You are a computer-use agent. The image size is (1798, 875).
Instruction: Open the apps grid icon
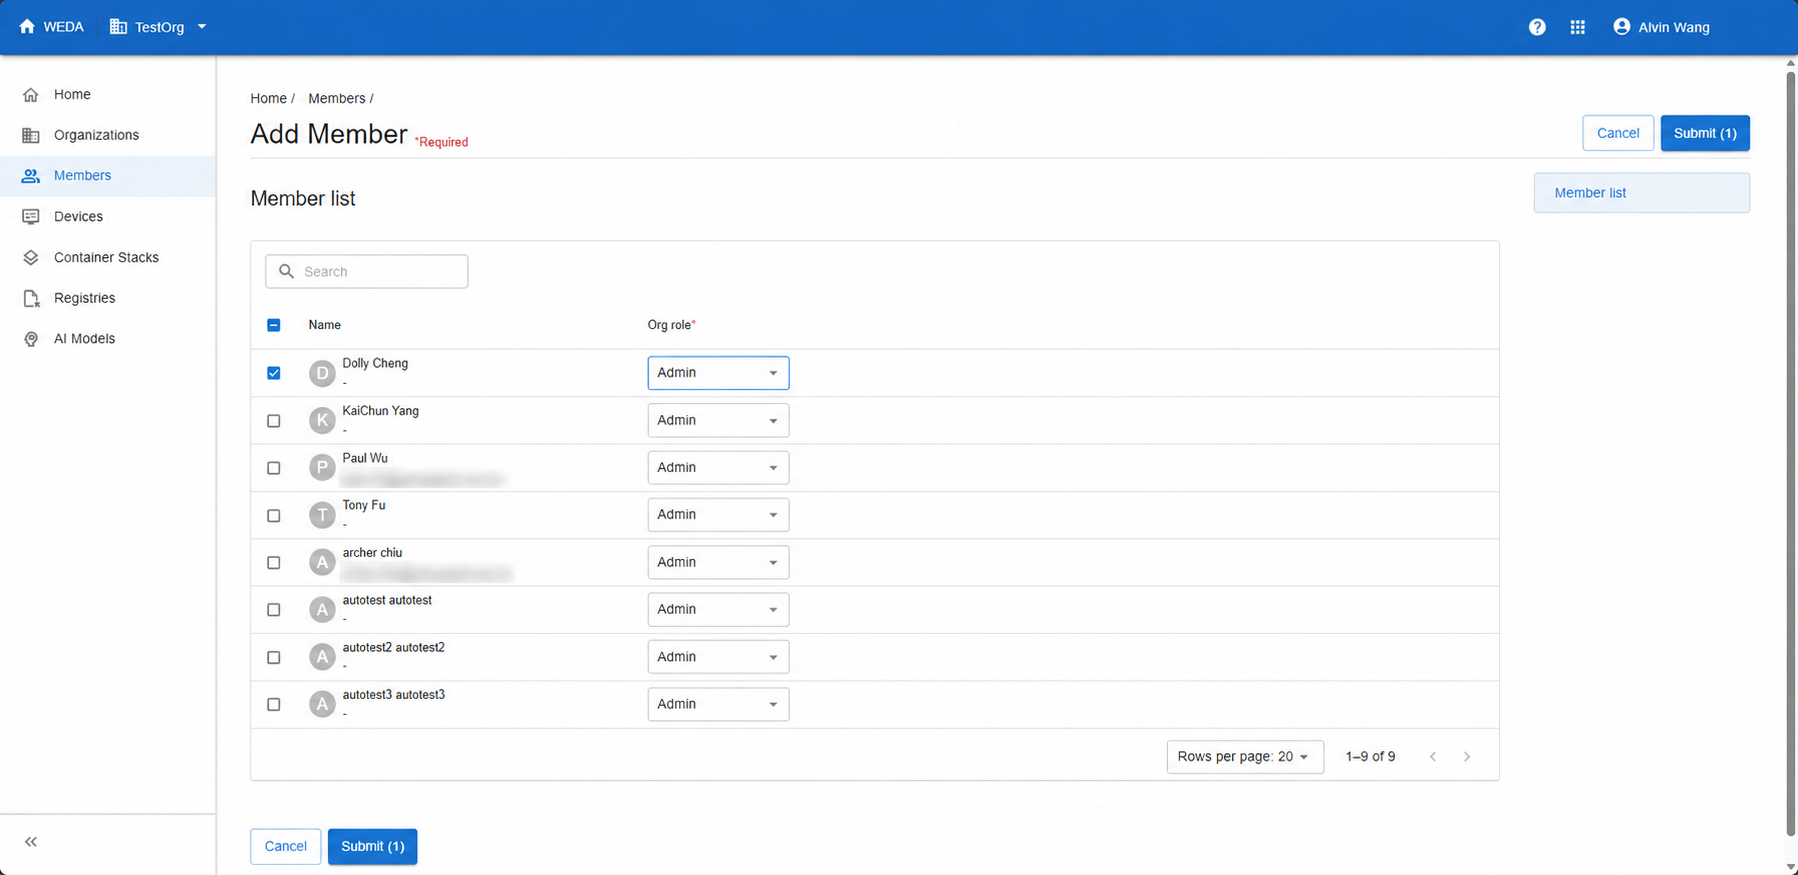pyautogui.click(x=1578, y=27)
